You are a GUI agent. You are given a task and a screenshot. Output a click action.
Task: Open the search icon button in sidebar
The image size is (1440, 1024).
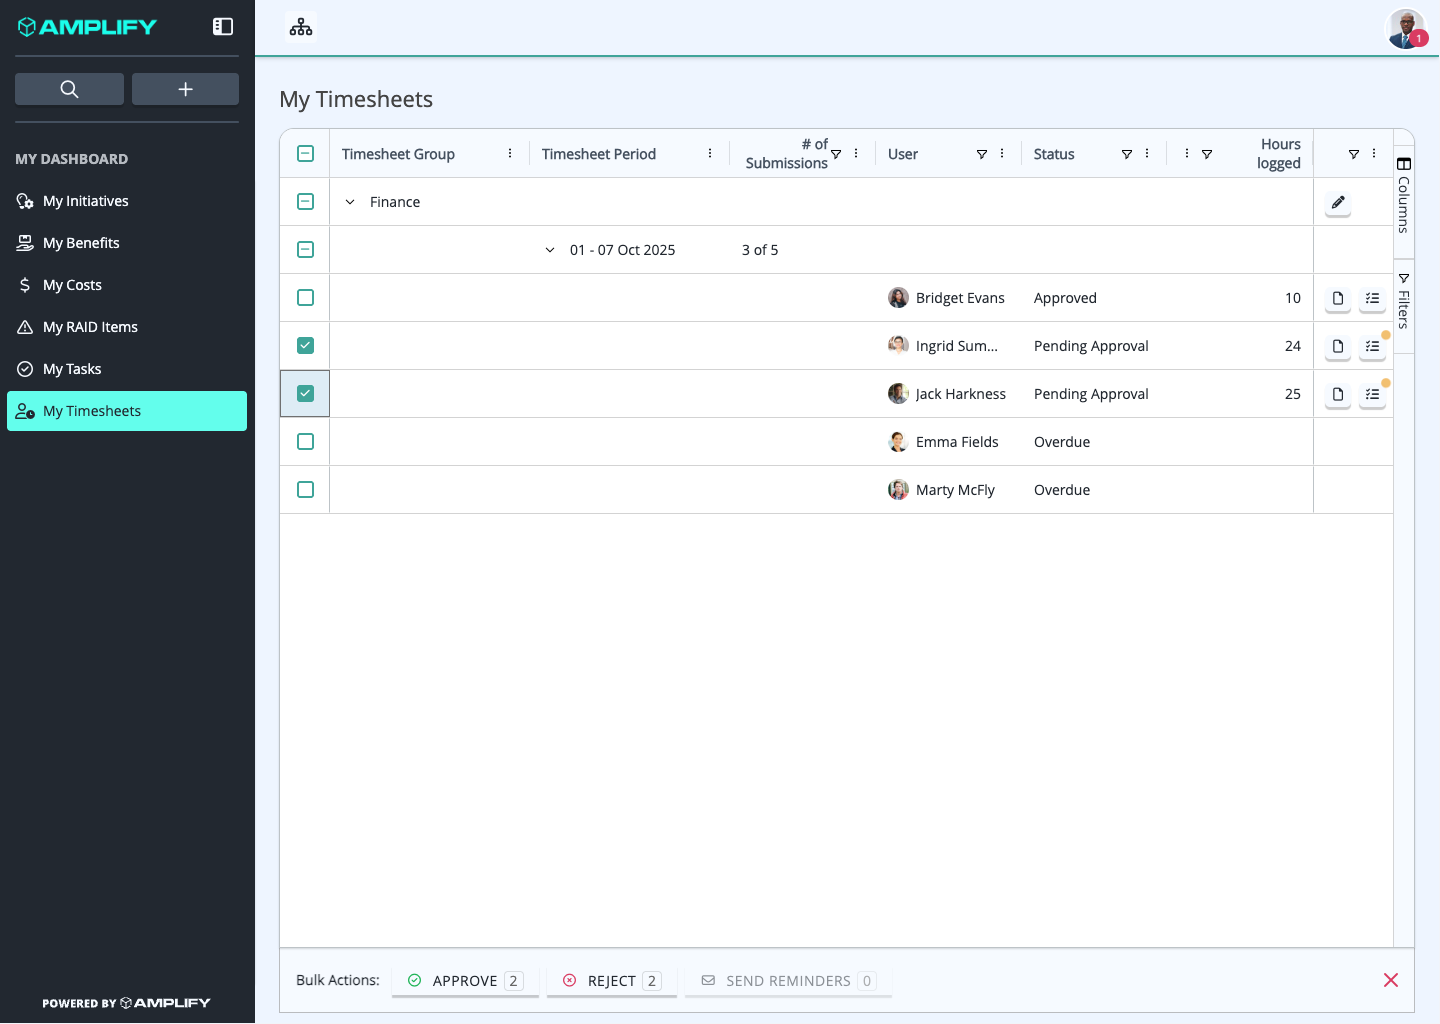click(69, 89)
